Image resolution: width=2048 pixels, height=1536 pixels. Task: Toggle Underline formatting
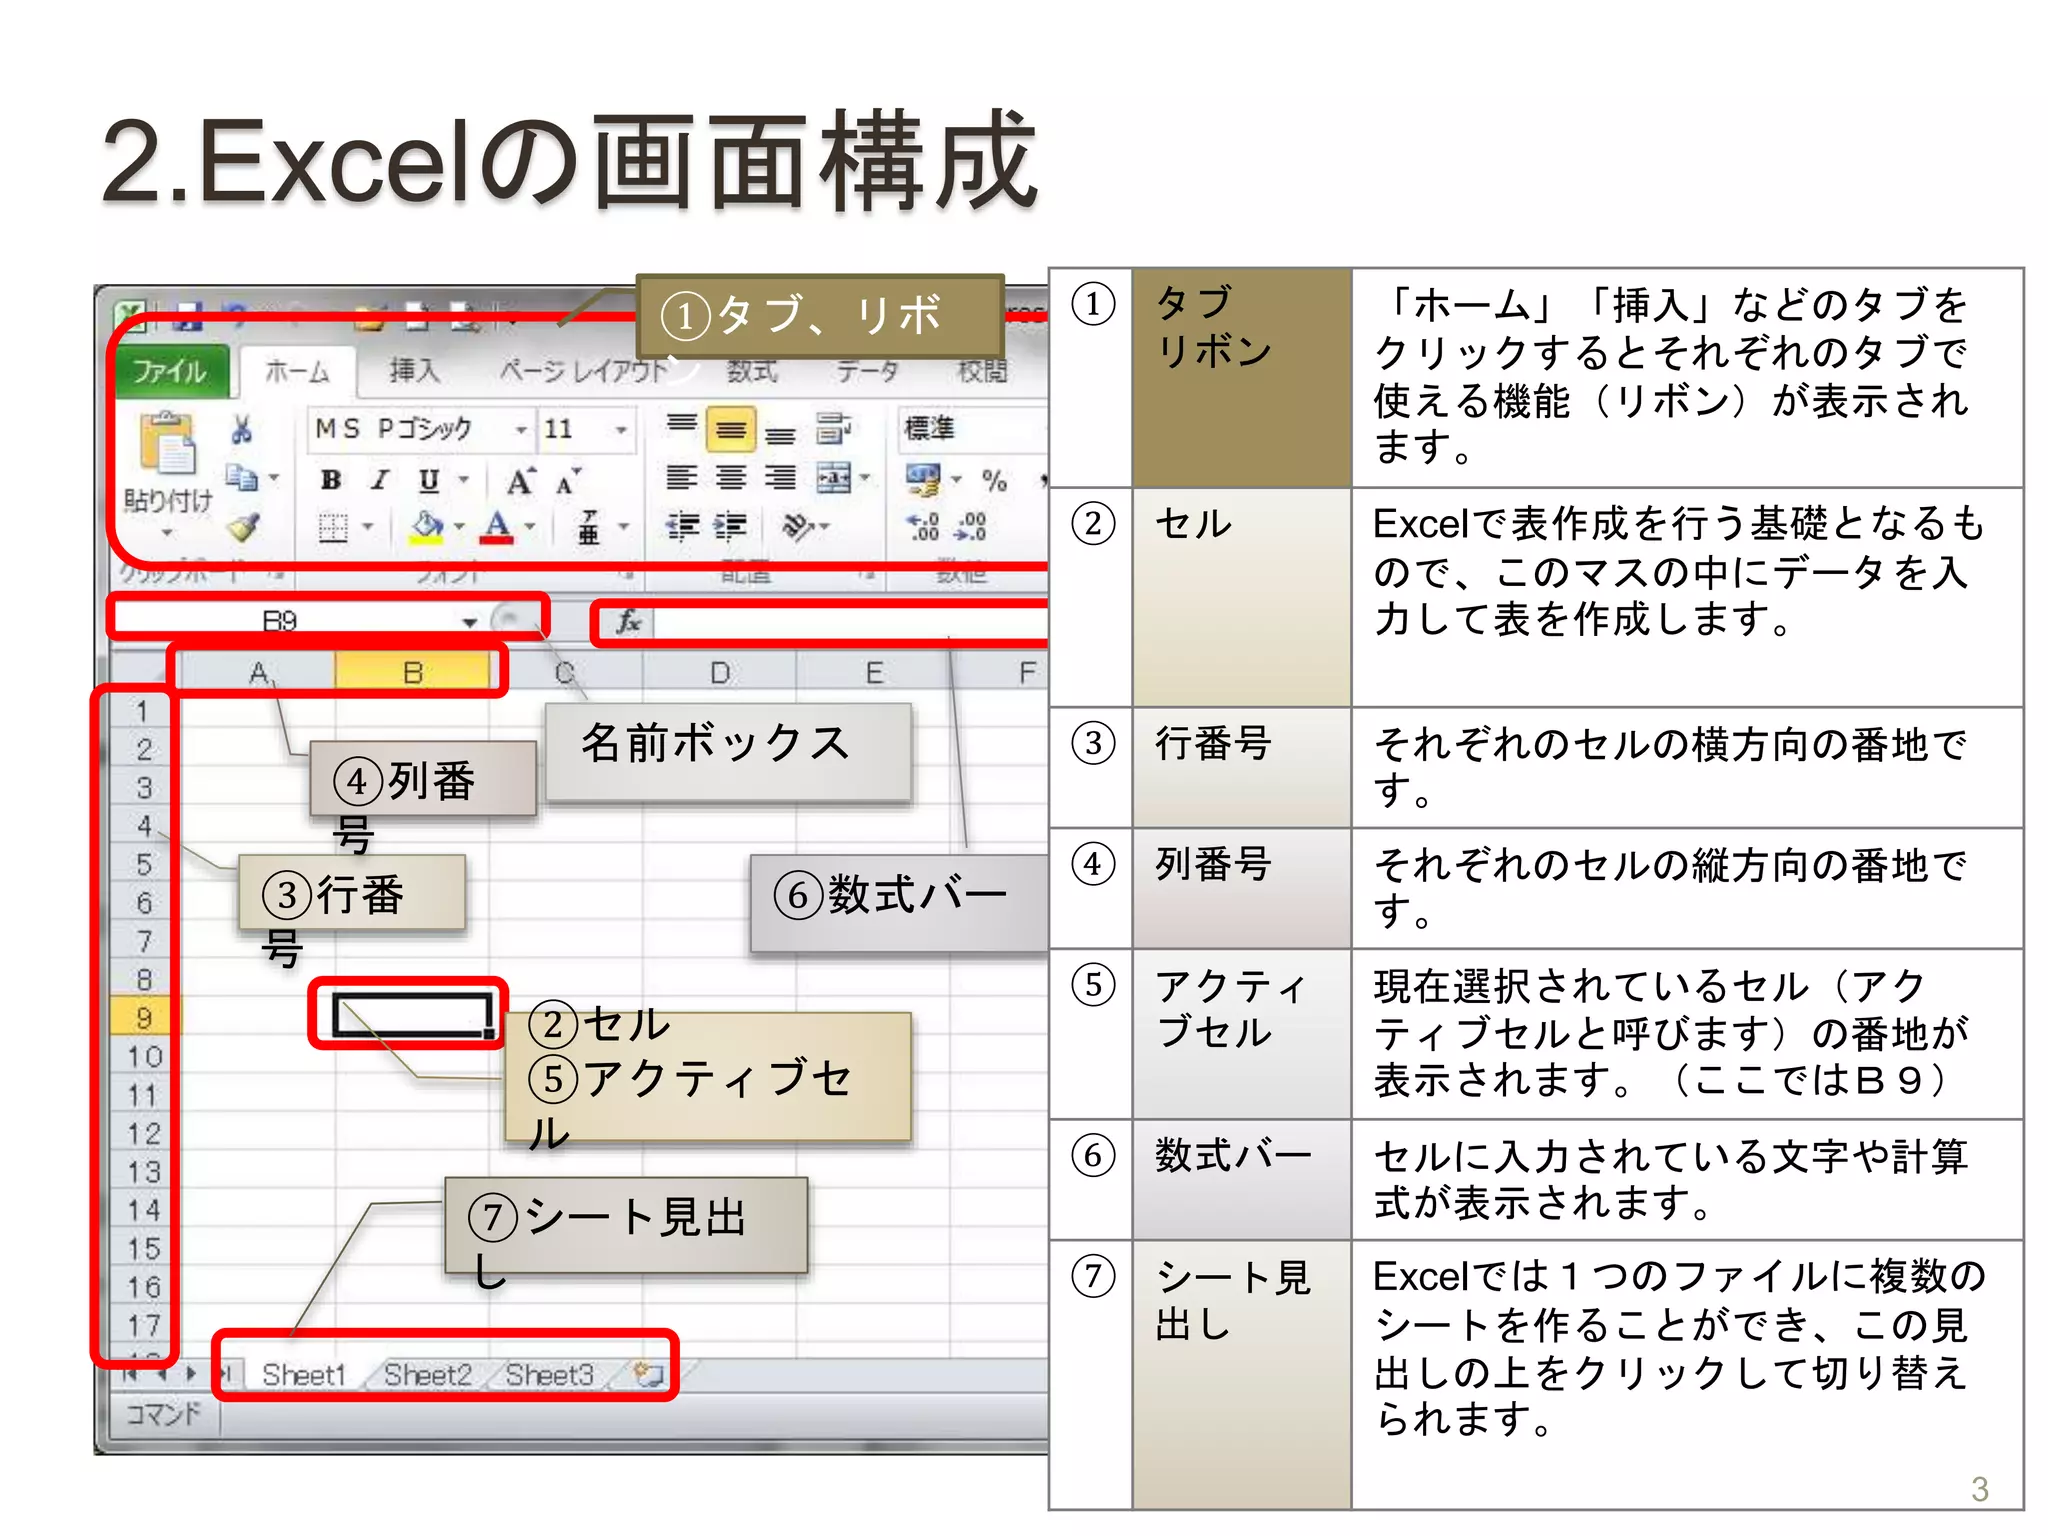[428, 481]
